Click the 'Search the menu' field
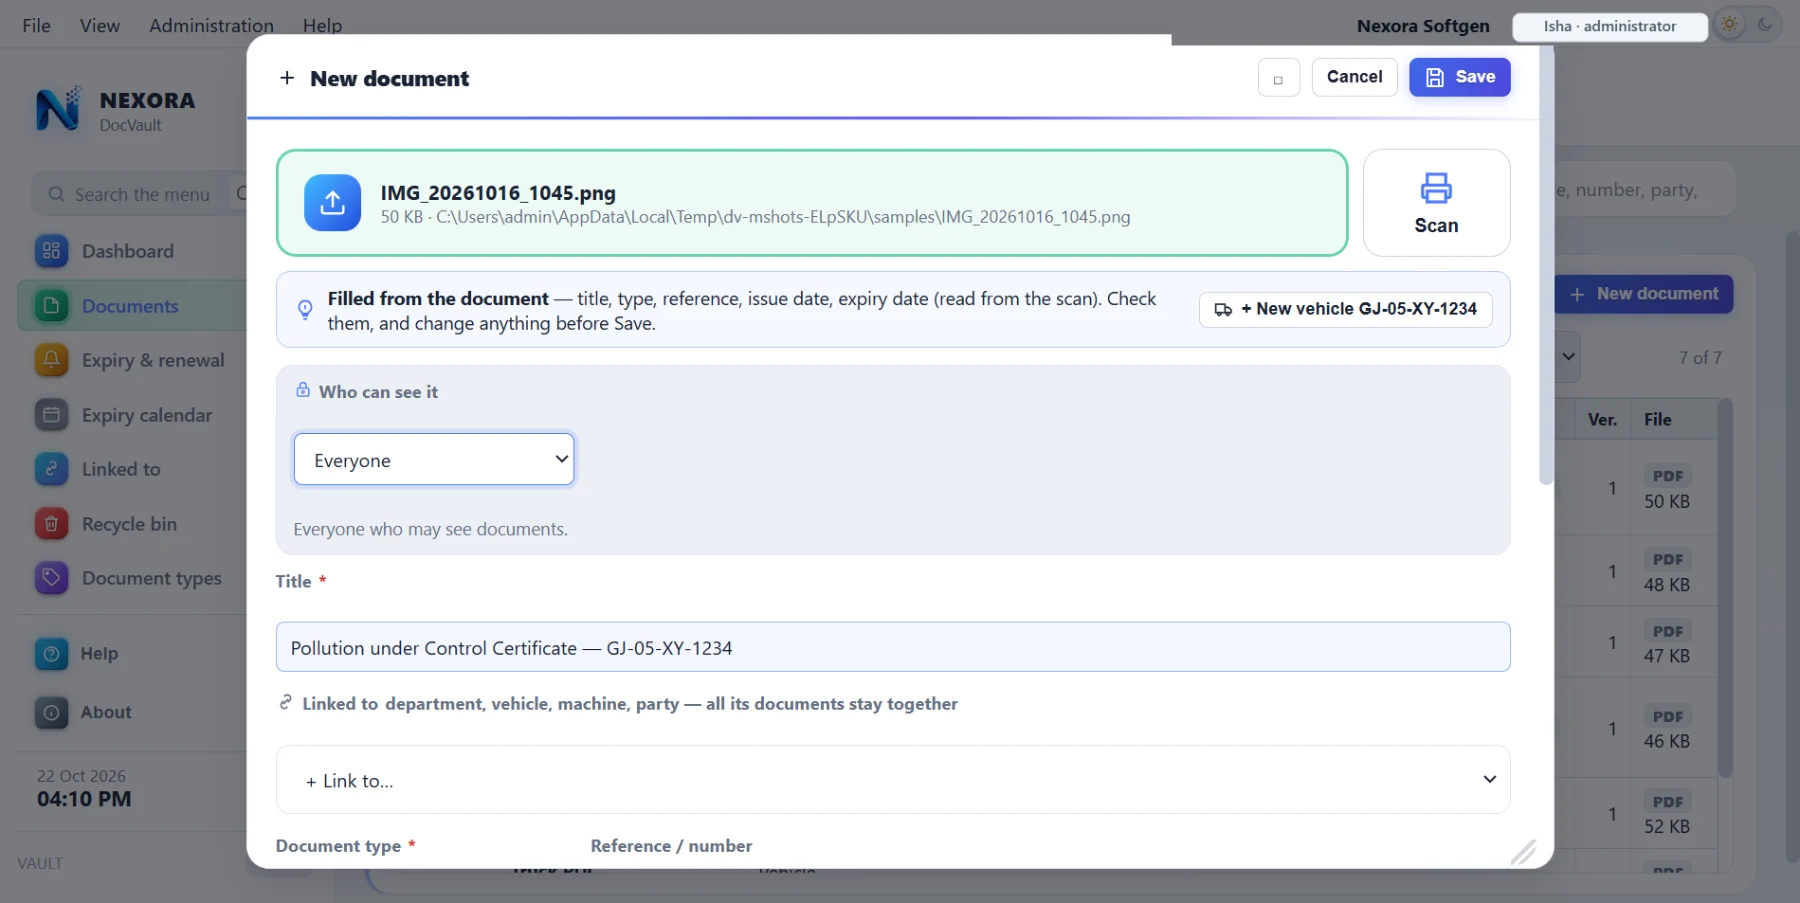 coord(140,194)
